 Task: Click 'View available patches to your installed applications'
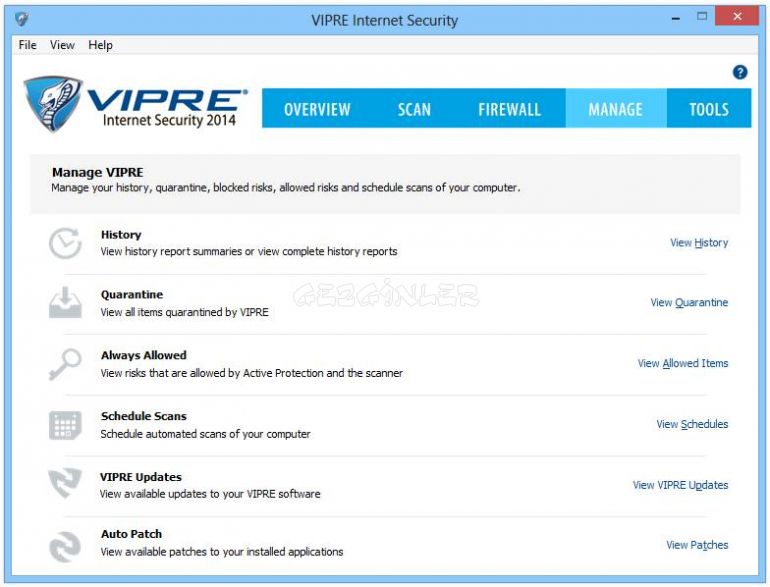[221, 552]
